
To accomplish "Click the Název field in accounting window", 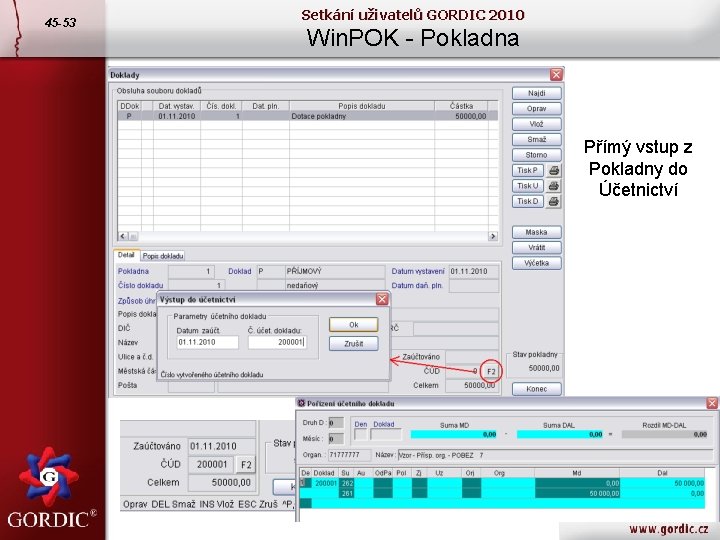I will (556, 456).
